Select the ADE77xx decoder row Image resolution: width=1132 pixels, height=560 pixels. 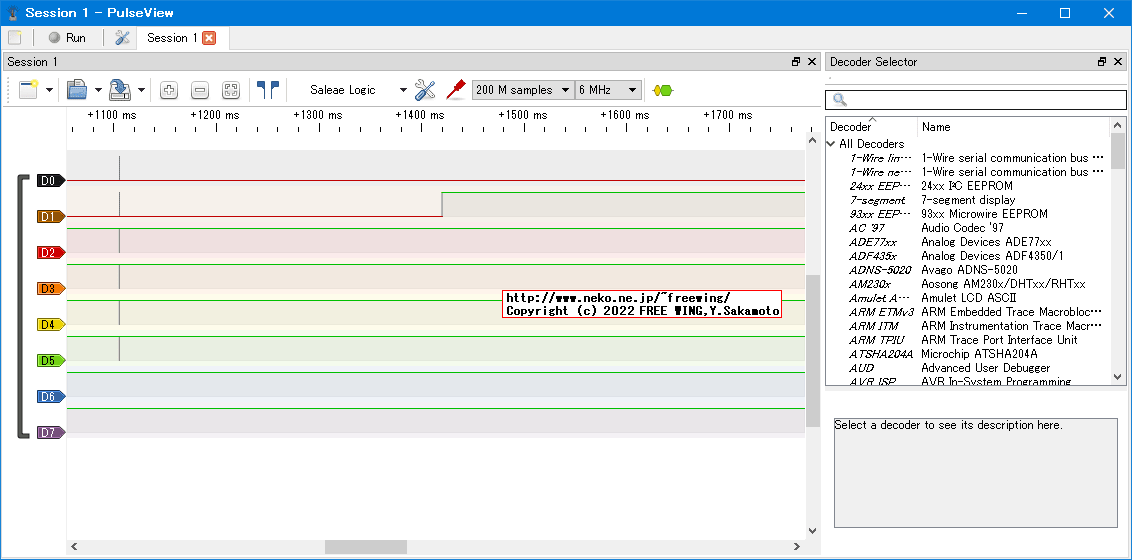[x=967, y=242]
